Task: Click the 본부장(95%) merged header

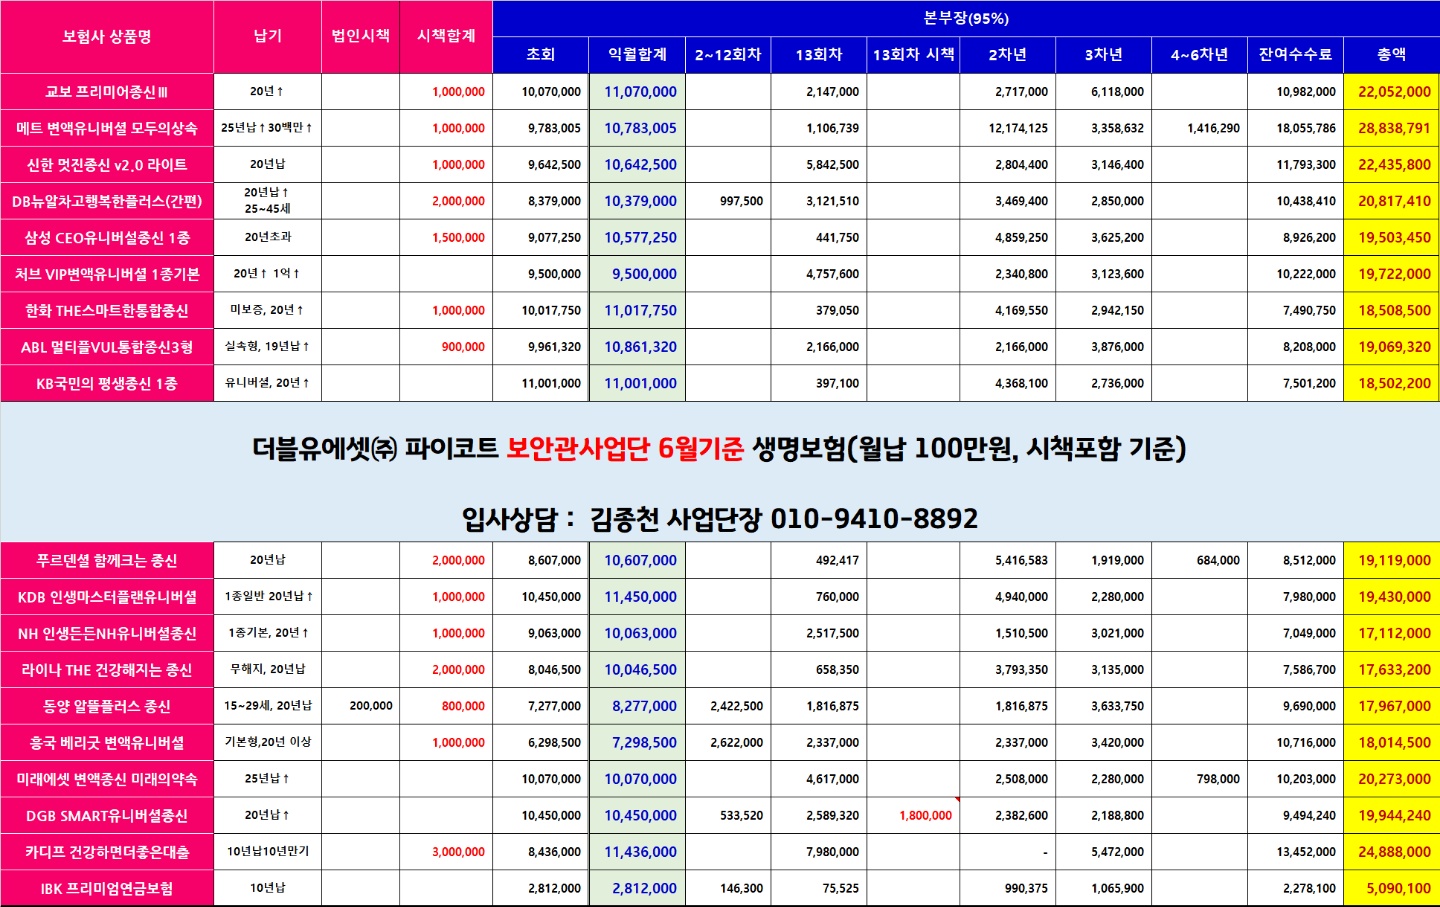Action: pos(966,19)
